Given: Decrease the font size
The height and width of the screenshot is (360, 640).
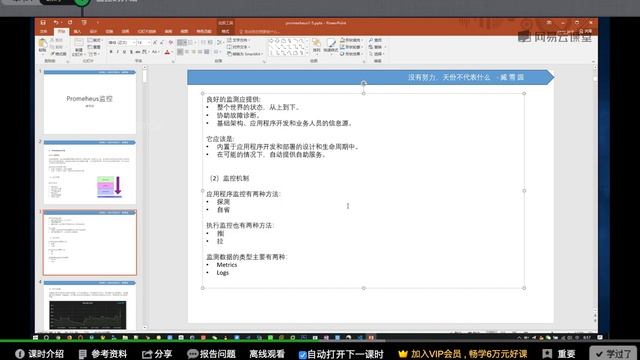Looking at the screenshot, I should click(x=162, y=42).
